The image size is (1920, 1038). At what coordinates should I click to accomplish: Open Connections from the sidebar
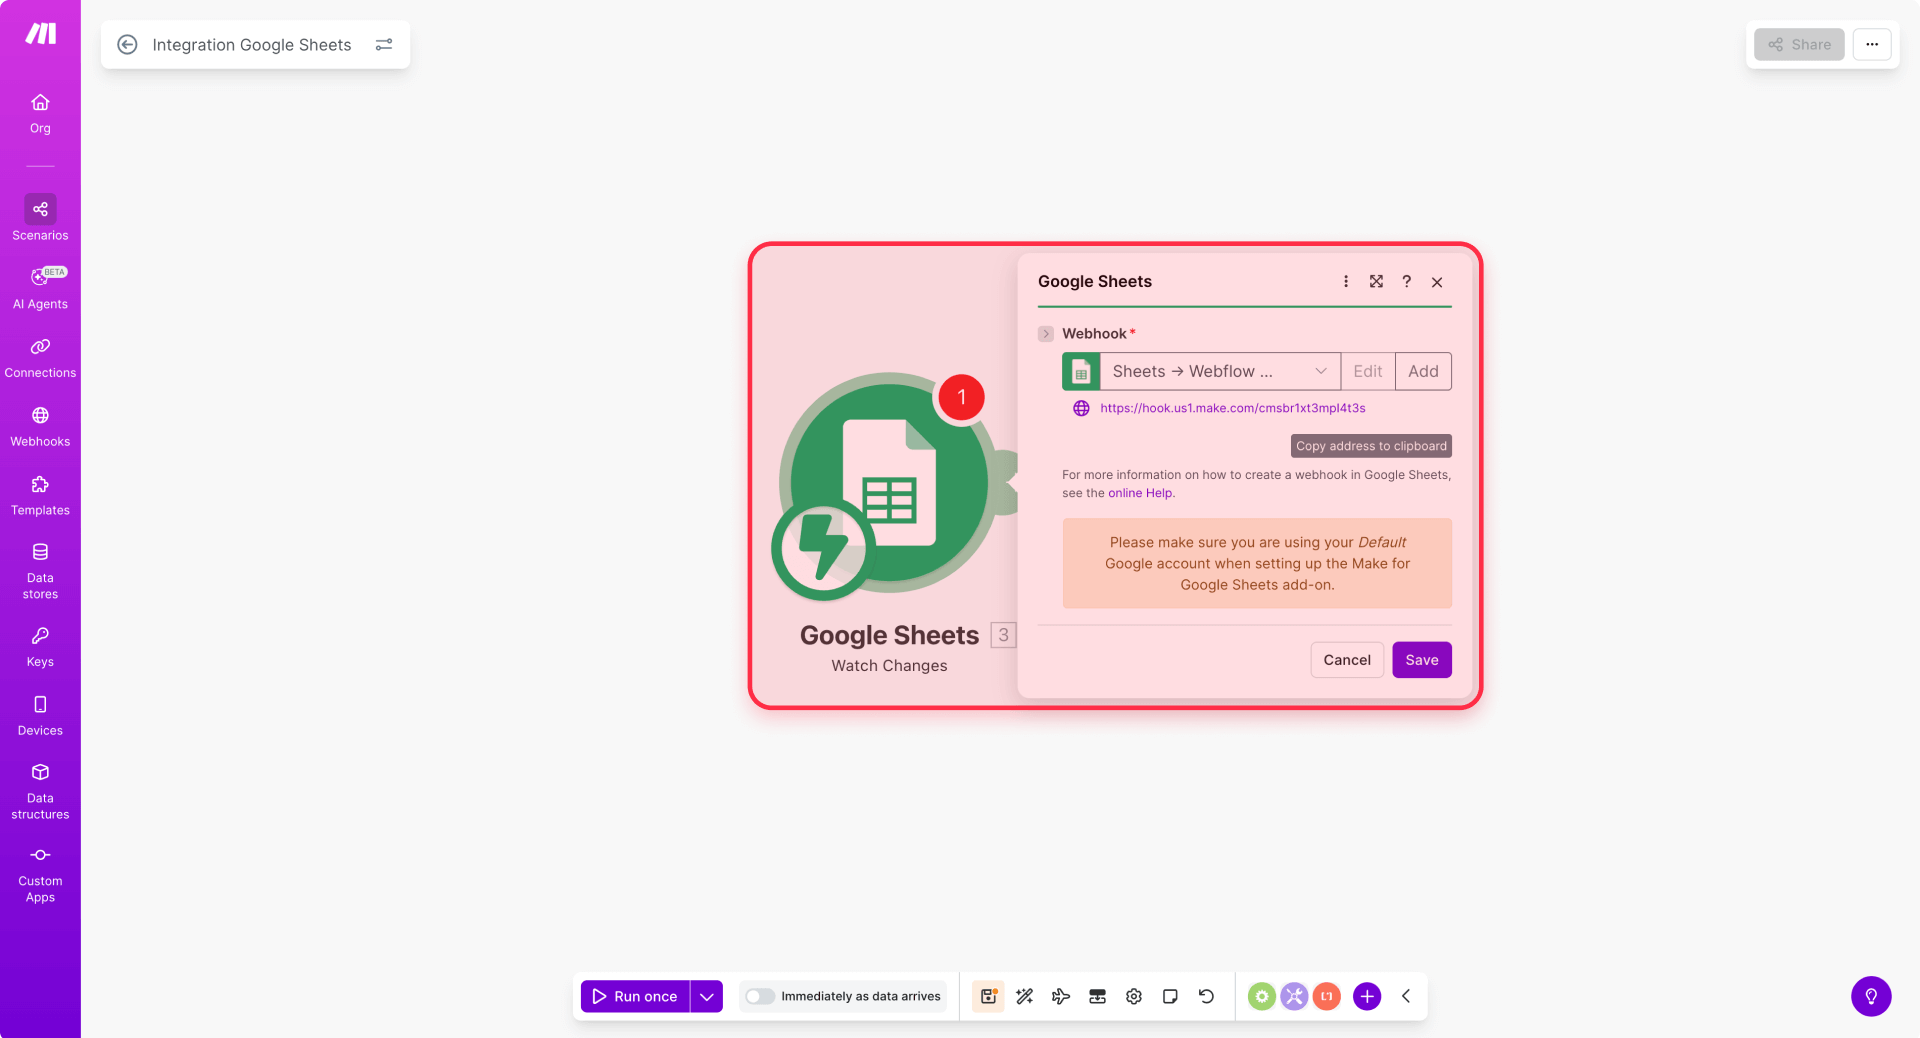(x=40, y=355)
